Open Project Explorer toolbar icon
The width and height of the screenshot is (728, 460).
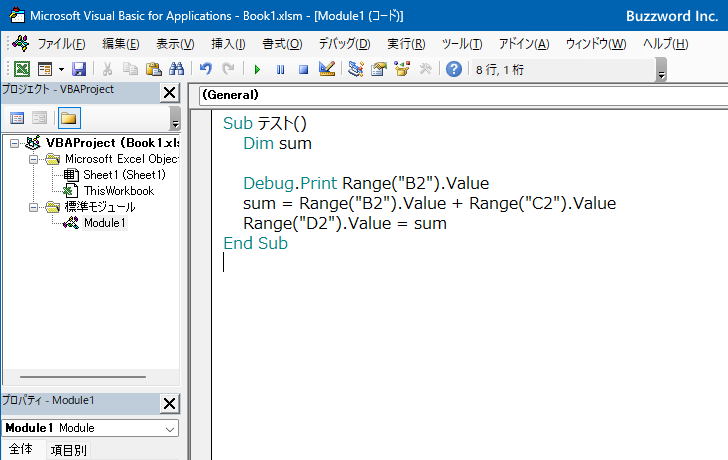356,69
